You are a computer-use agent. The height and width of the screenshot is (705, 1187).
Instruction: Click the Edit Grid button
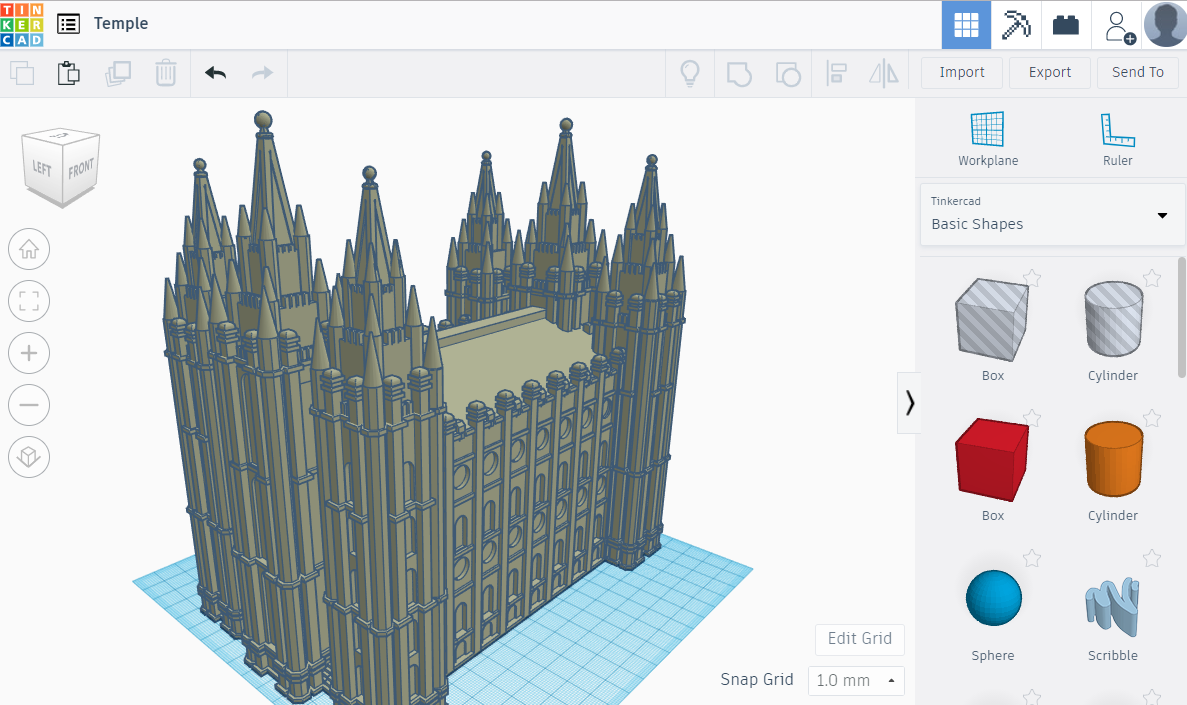860,639
